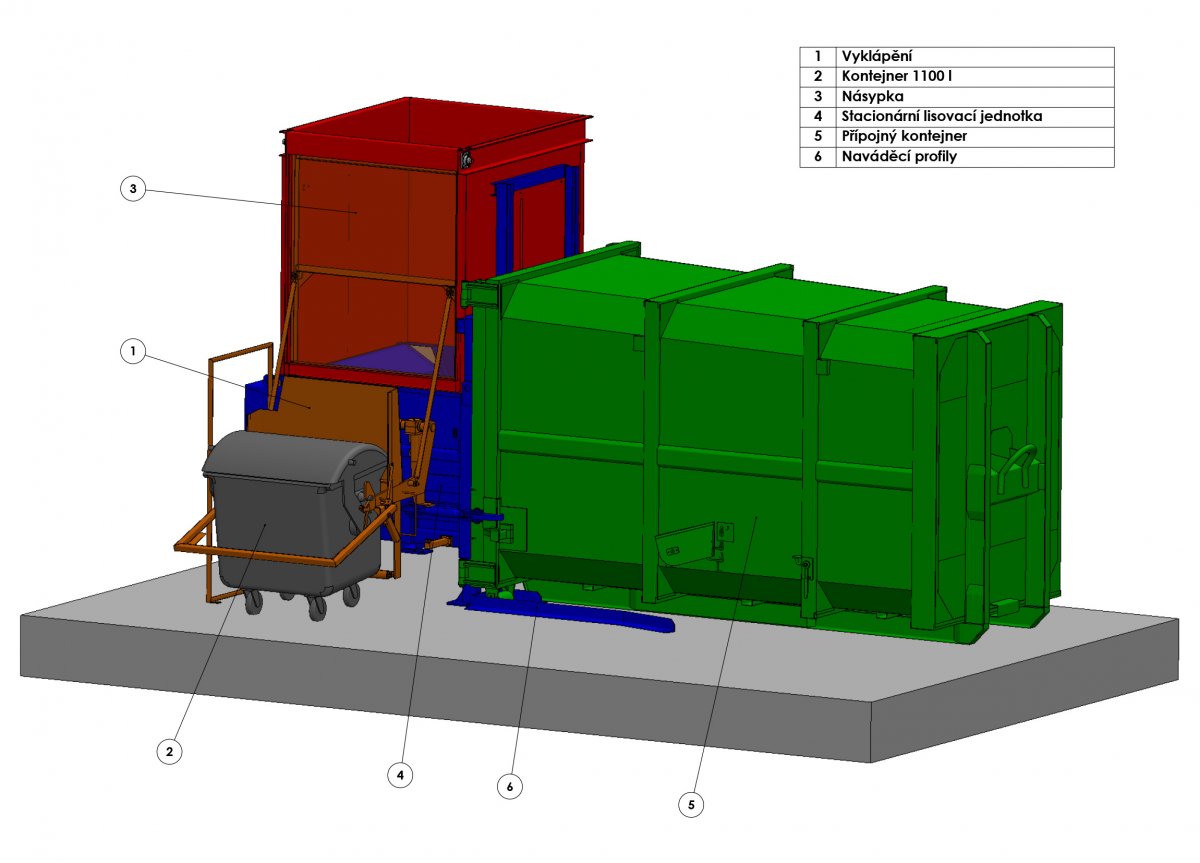Select the legend text 'Přípojný kontejner'

point(904,137)
